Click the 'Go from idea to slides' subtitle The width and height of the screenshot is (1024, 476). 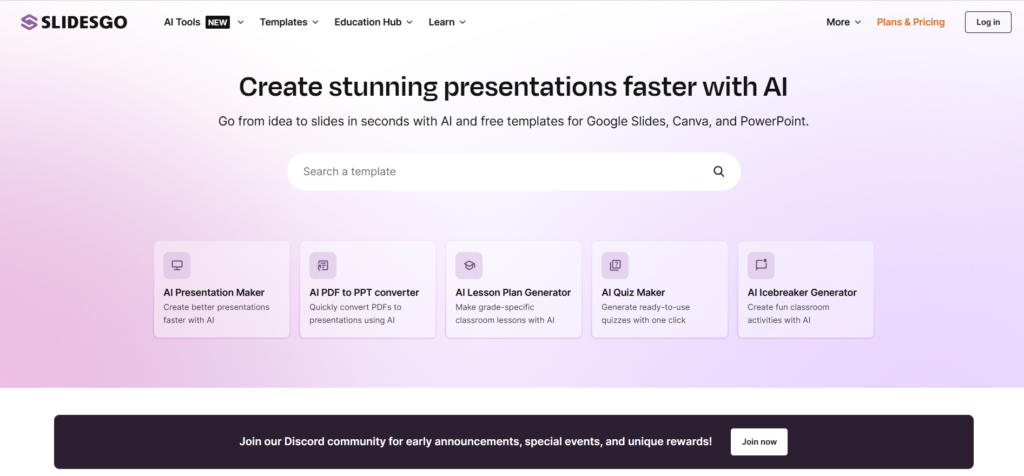point(513,121)
